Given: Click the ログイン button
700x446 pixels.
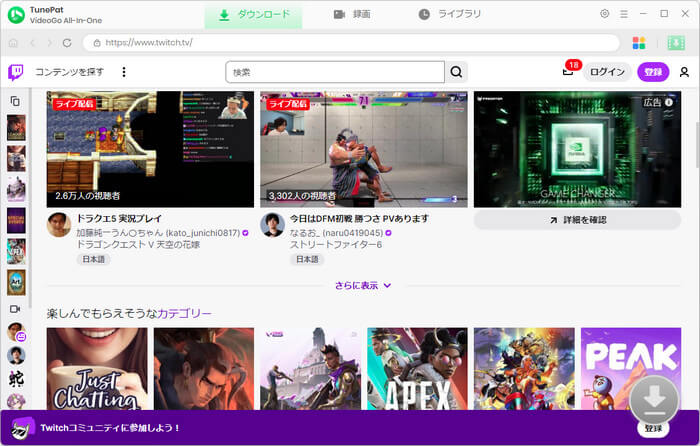Looking at the screenshot, I should (x=607, y=72).
